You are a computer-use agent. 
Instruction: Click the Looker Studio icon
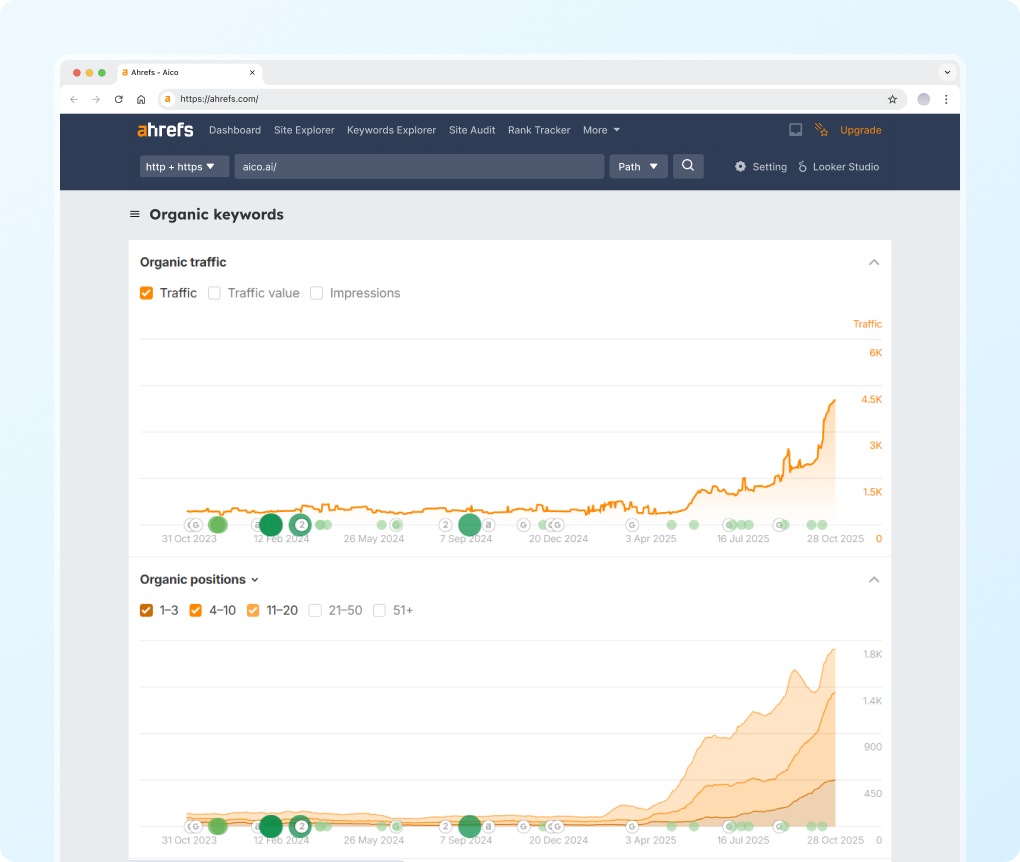[802, 167]
